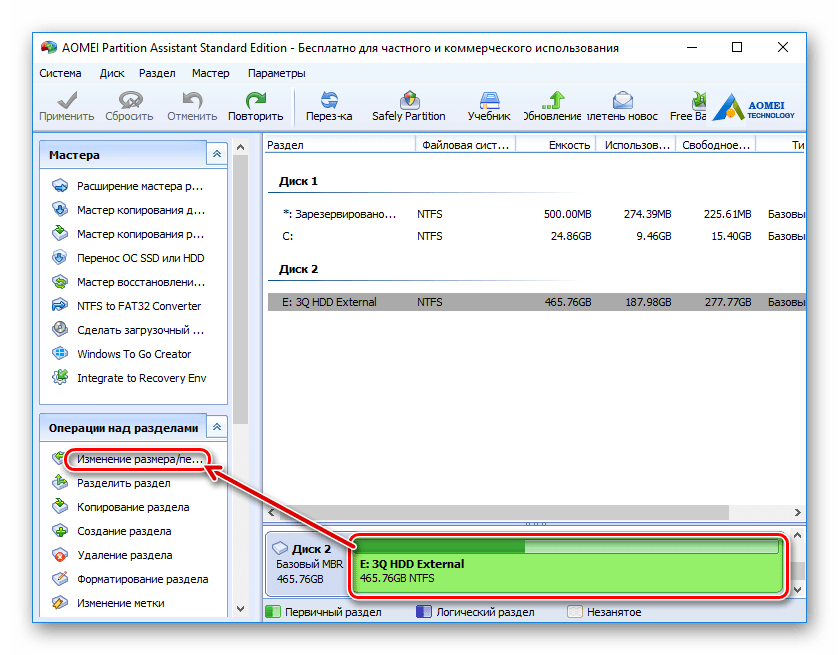Image resolution: width=839 pixels, height=655 pixels.
Task: Open the Параметры menu
Action: click(277, 73)
